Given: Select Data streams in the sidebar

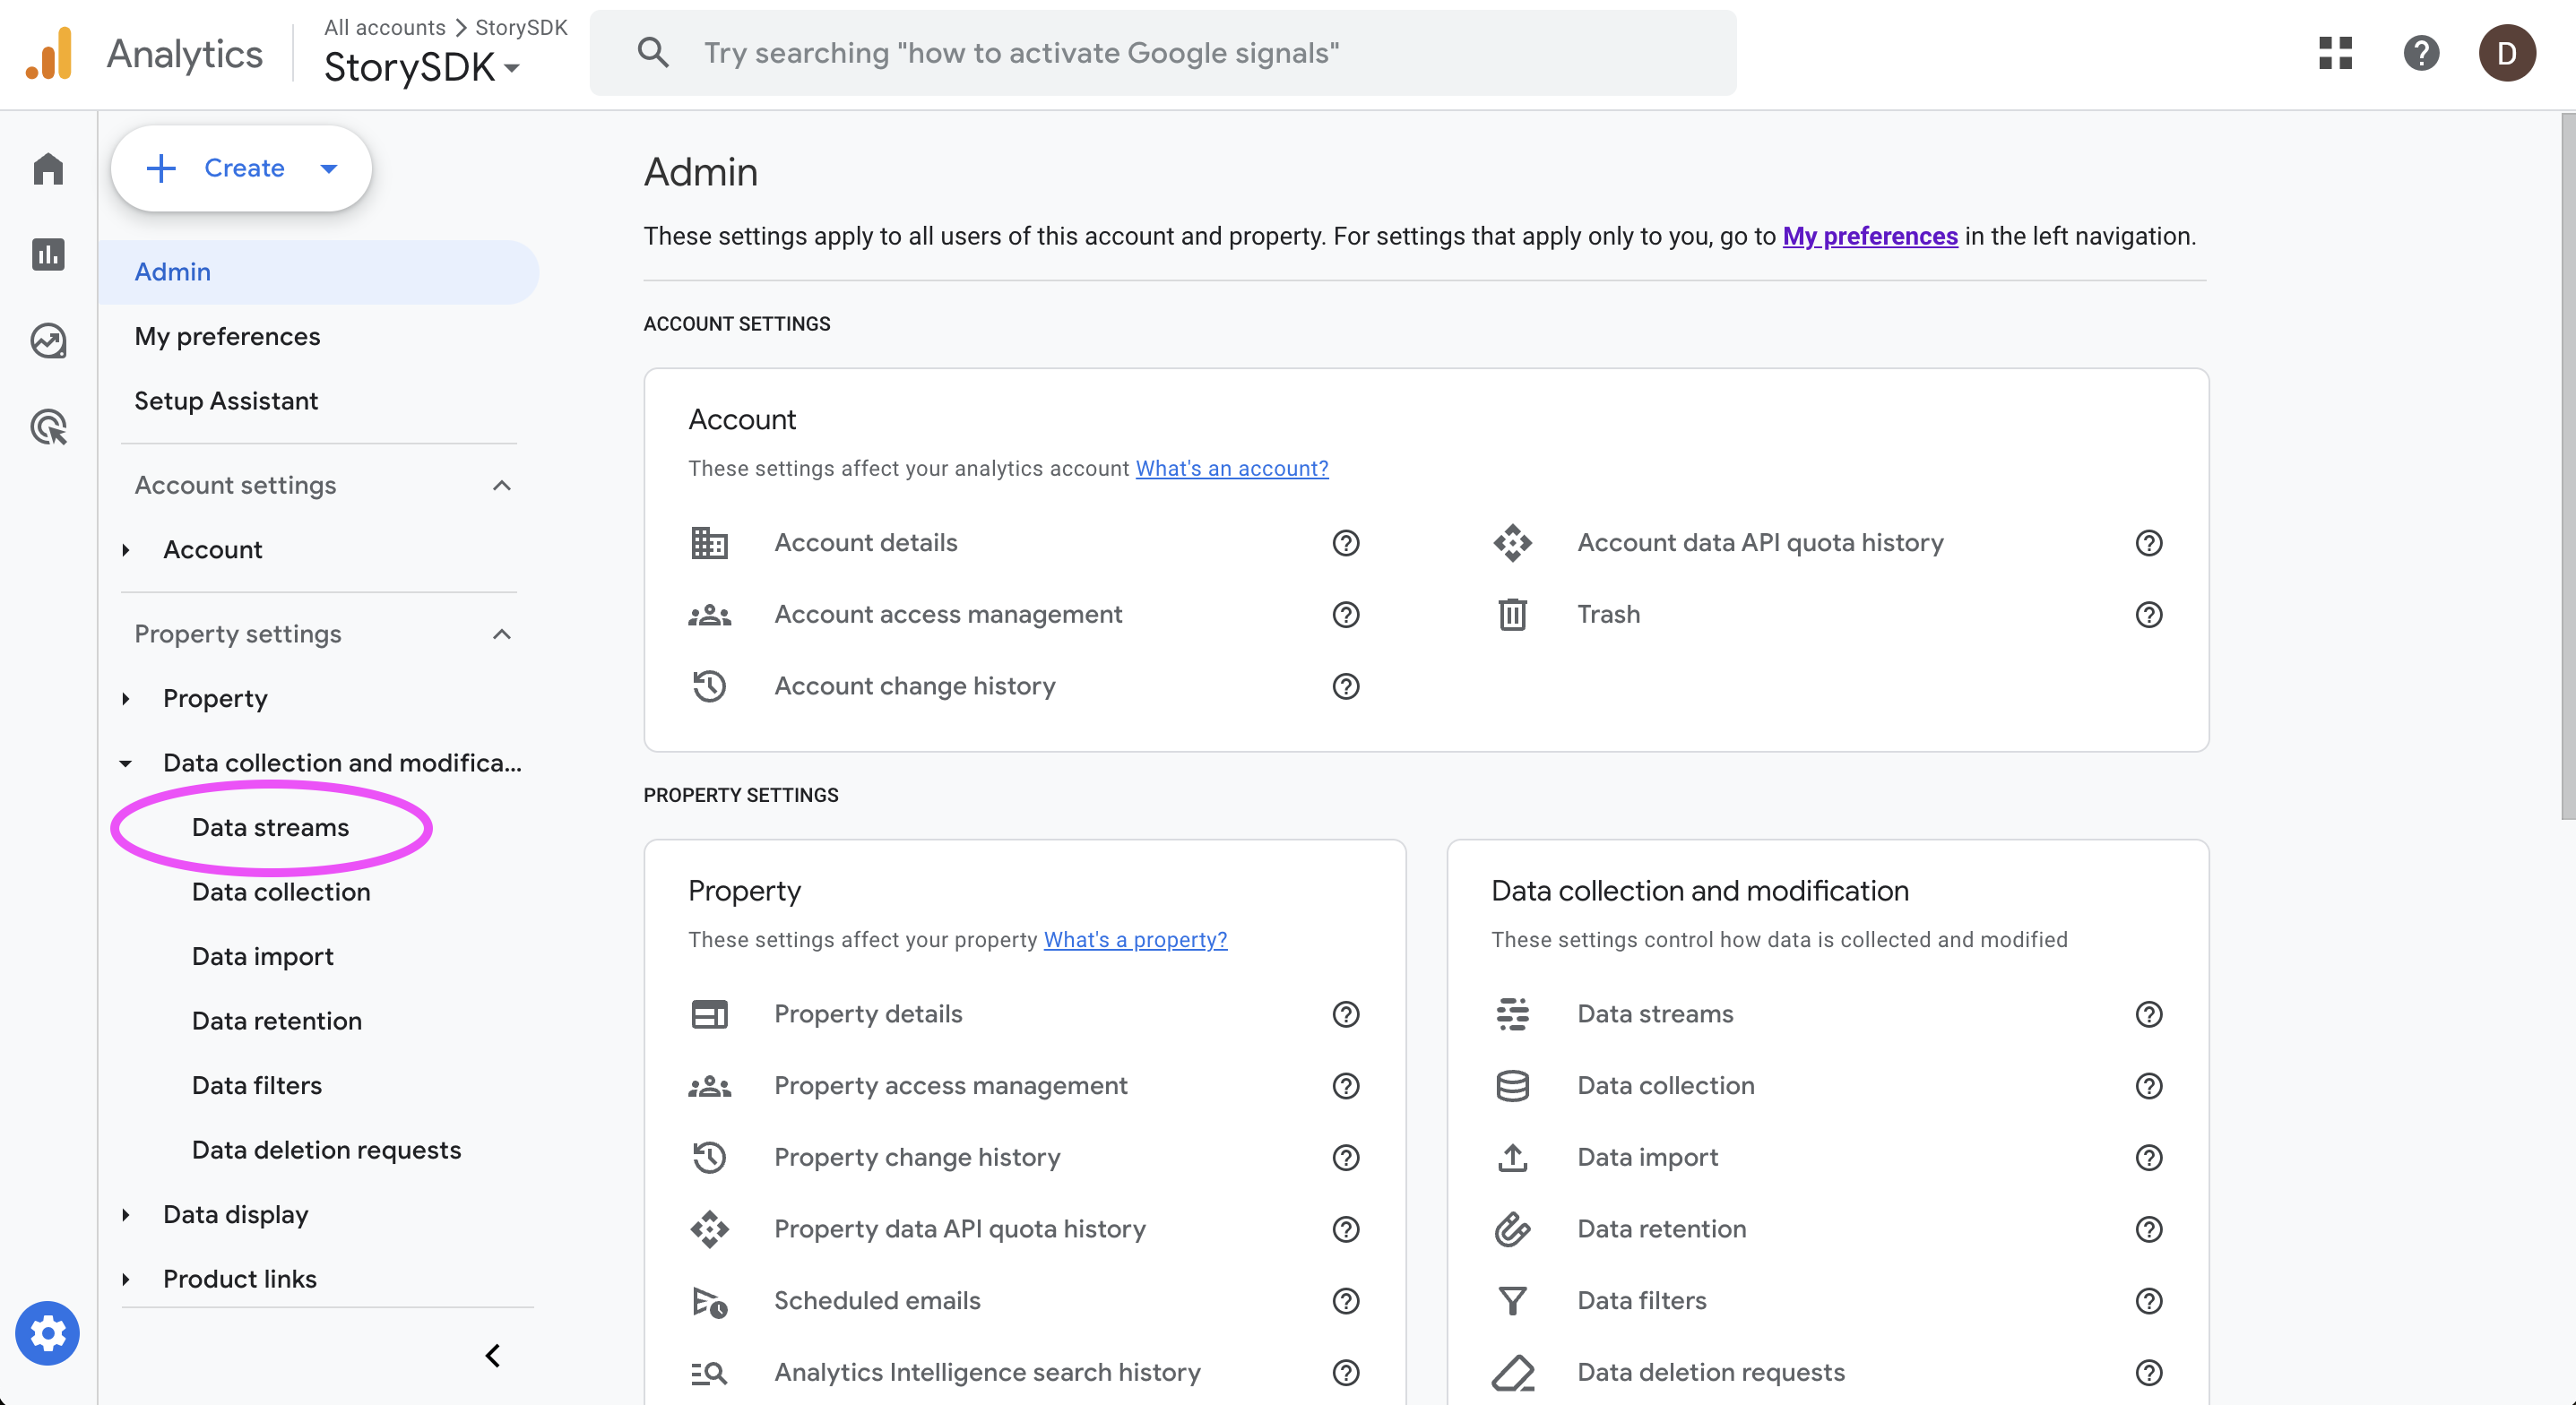Looking at the screenshot, I should coord(270,827).
